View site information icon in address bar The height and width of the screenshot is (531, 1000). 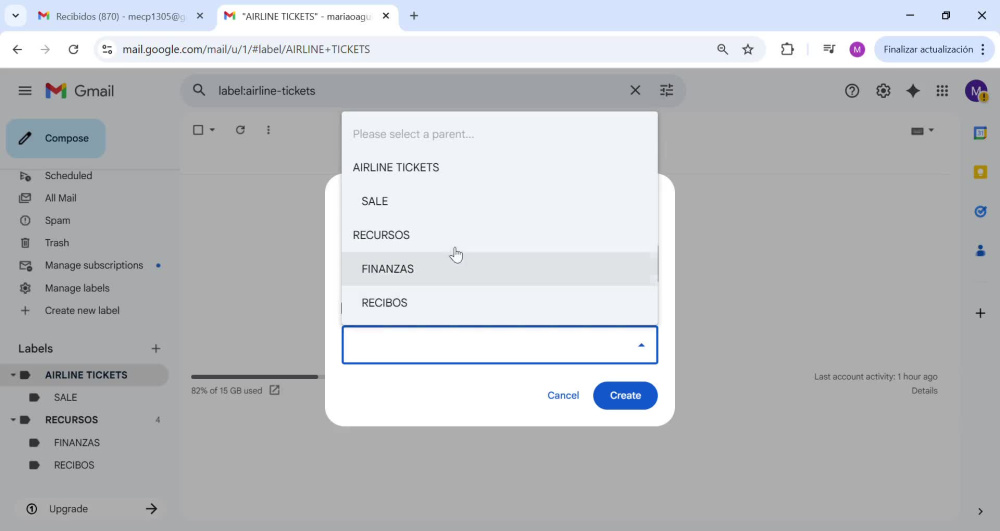tap(107, 49)
